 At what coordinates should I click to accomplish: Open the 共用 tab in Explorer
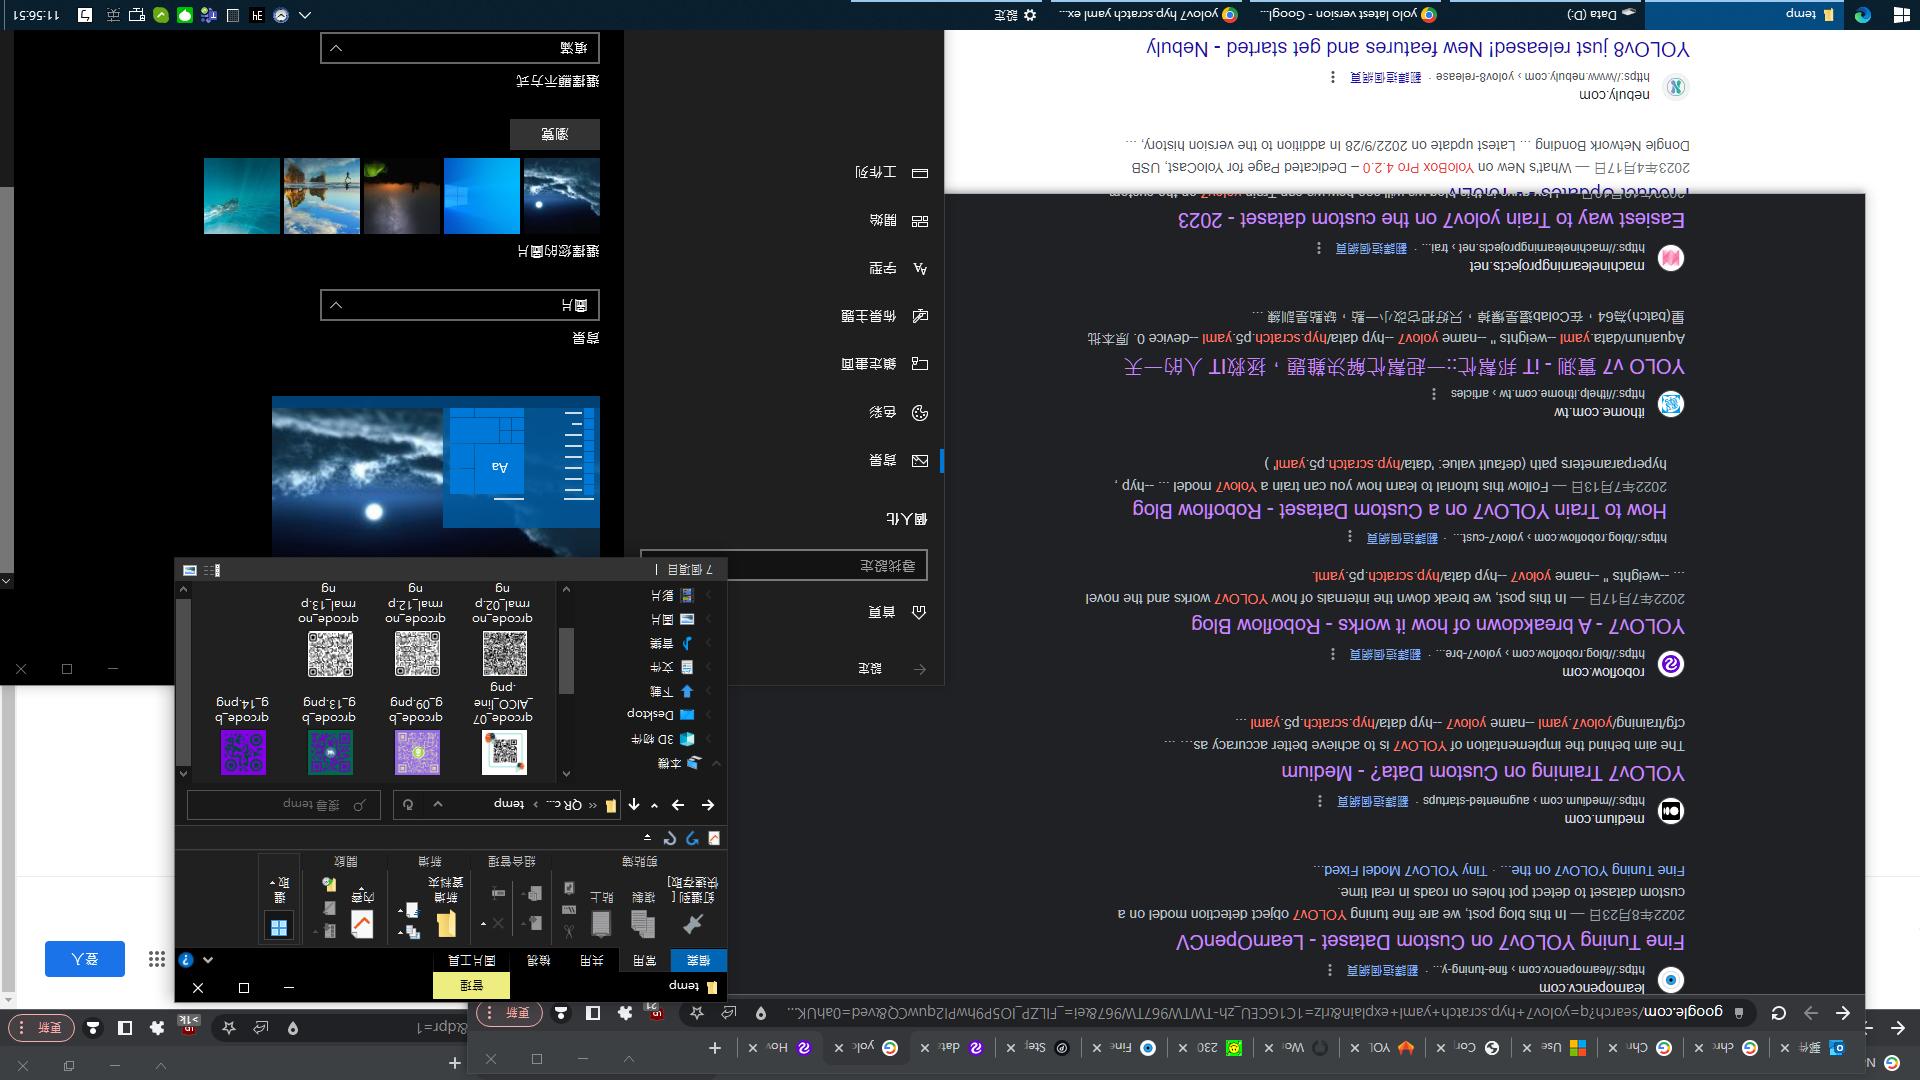click(x=591, y=961)
